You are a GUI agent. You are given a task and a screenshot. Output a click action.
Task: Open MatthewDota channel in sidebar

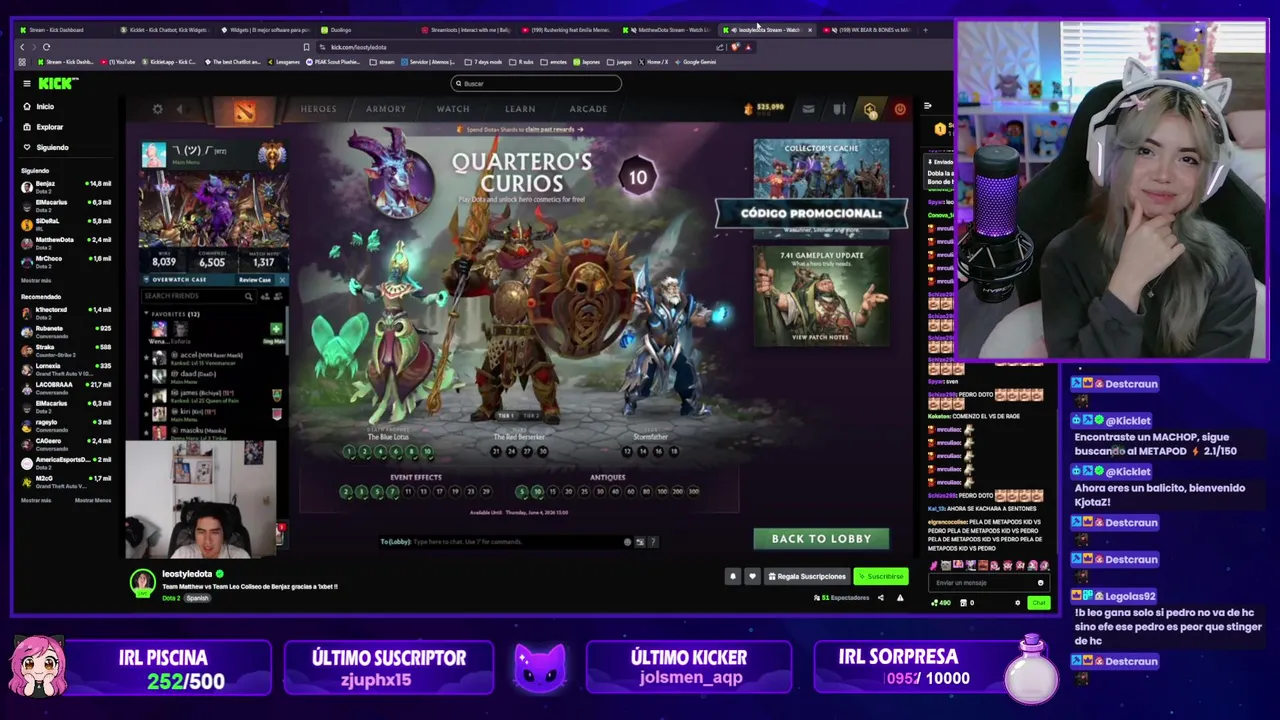click(x=65, y=243)
